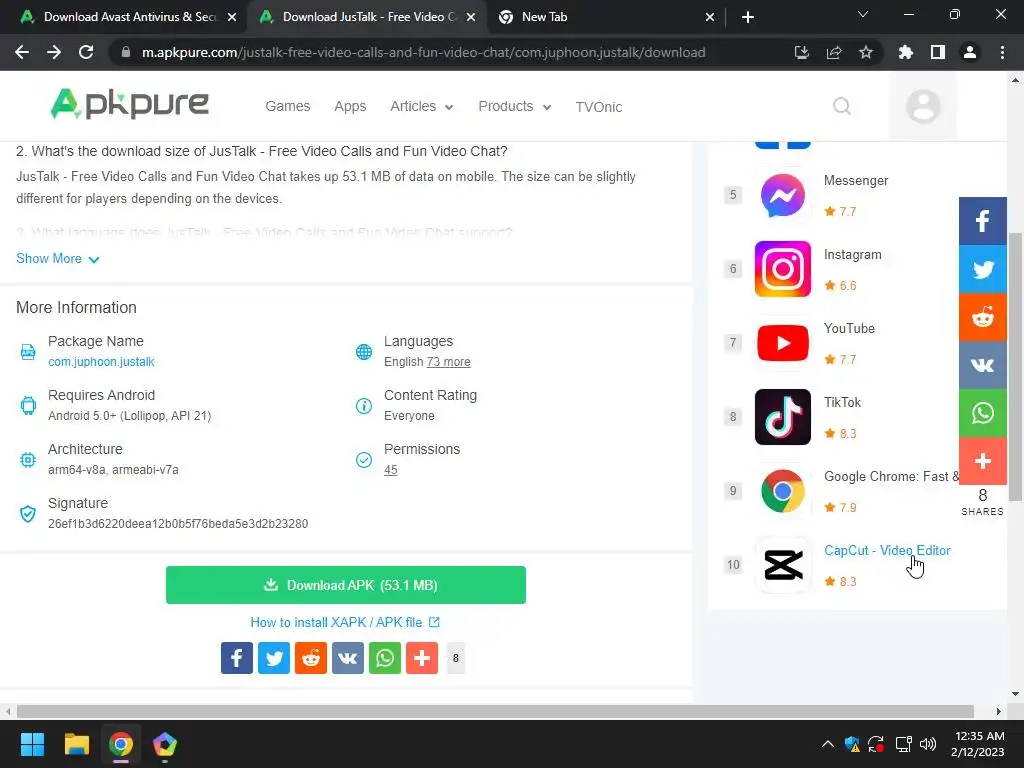Viewport: 1024px width, 768px height.
Task: Click the plus share icon below download
Action: [x=422, y=658]
